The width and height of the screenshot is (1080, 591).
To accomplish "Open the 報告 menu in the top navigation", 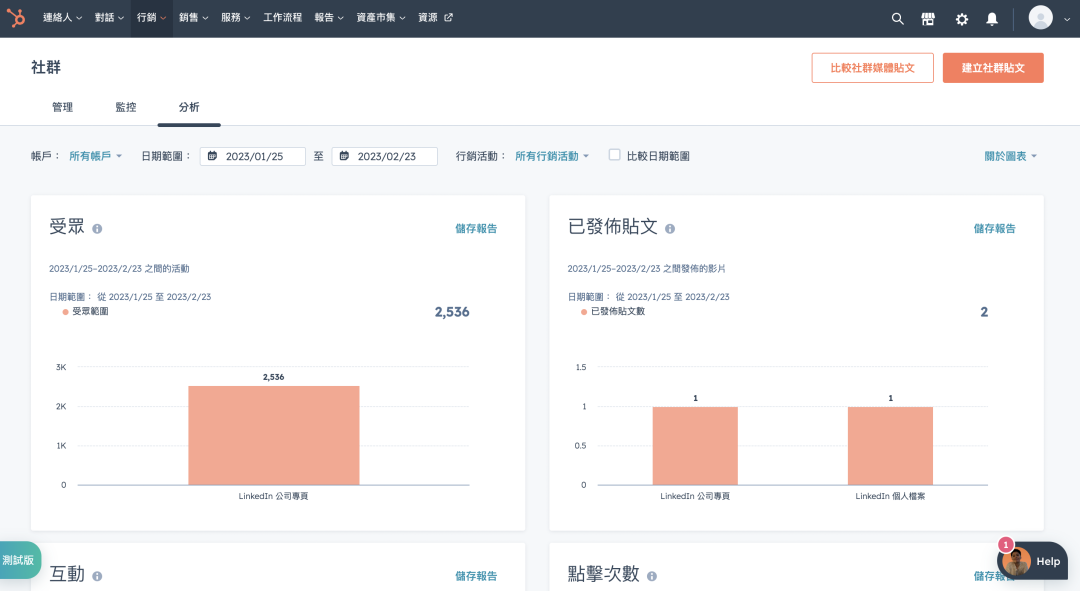I will tap(328, 17).
